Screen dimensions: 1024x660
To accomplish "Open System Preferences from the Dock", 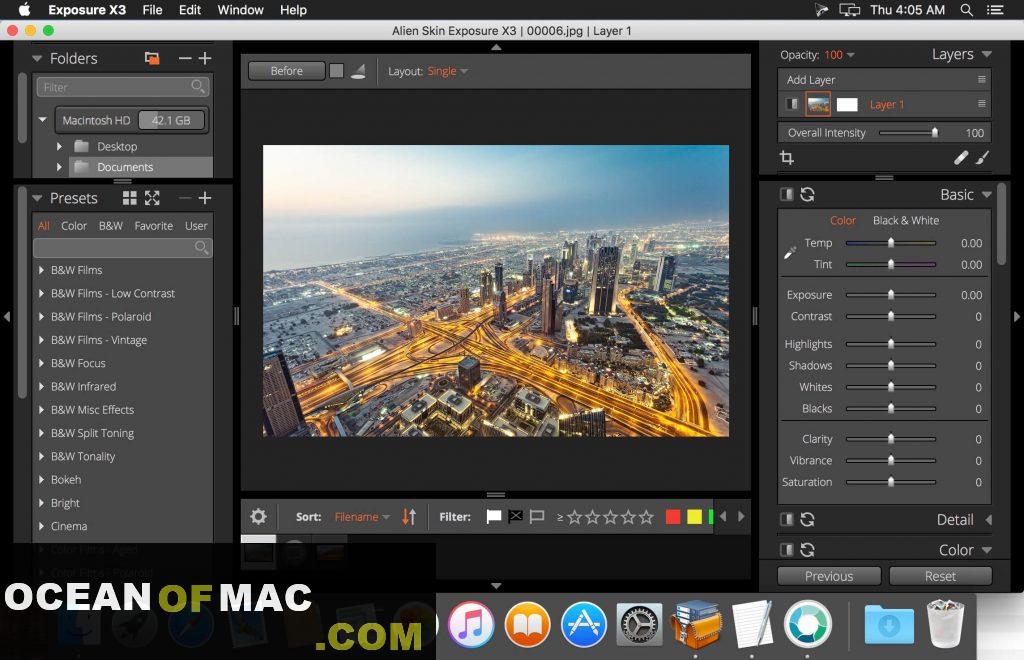I will (x=639, y=624).
